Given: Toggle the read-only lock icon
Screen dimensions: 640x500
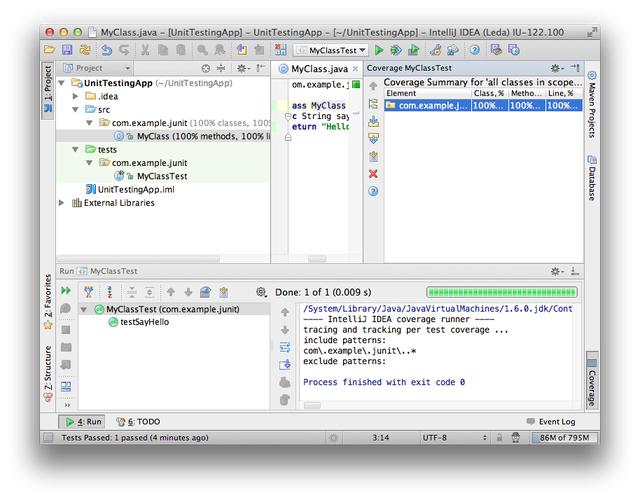Looking at the screenshot, I should pos(499,438).
